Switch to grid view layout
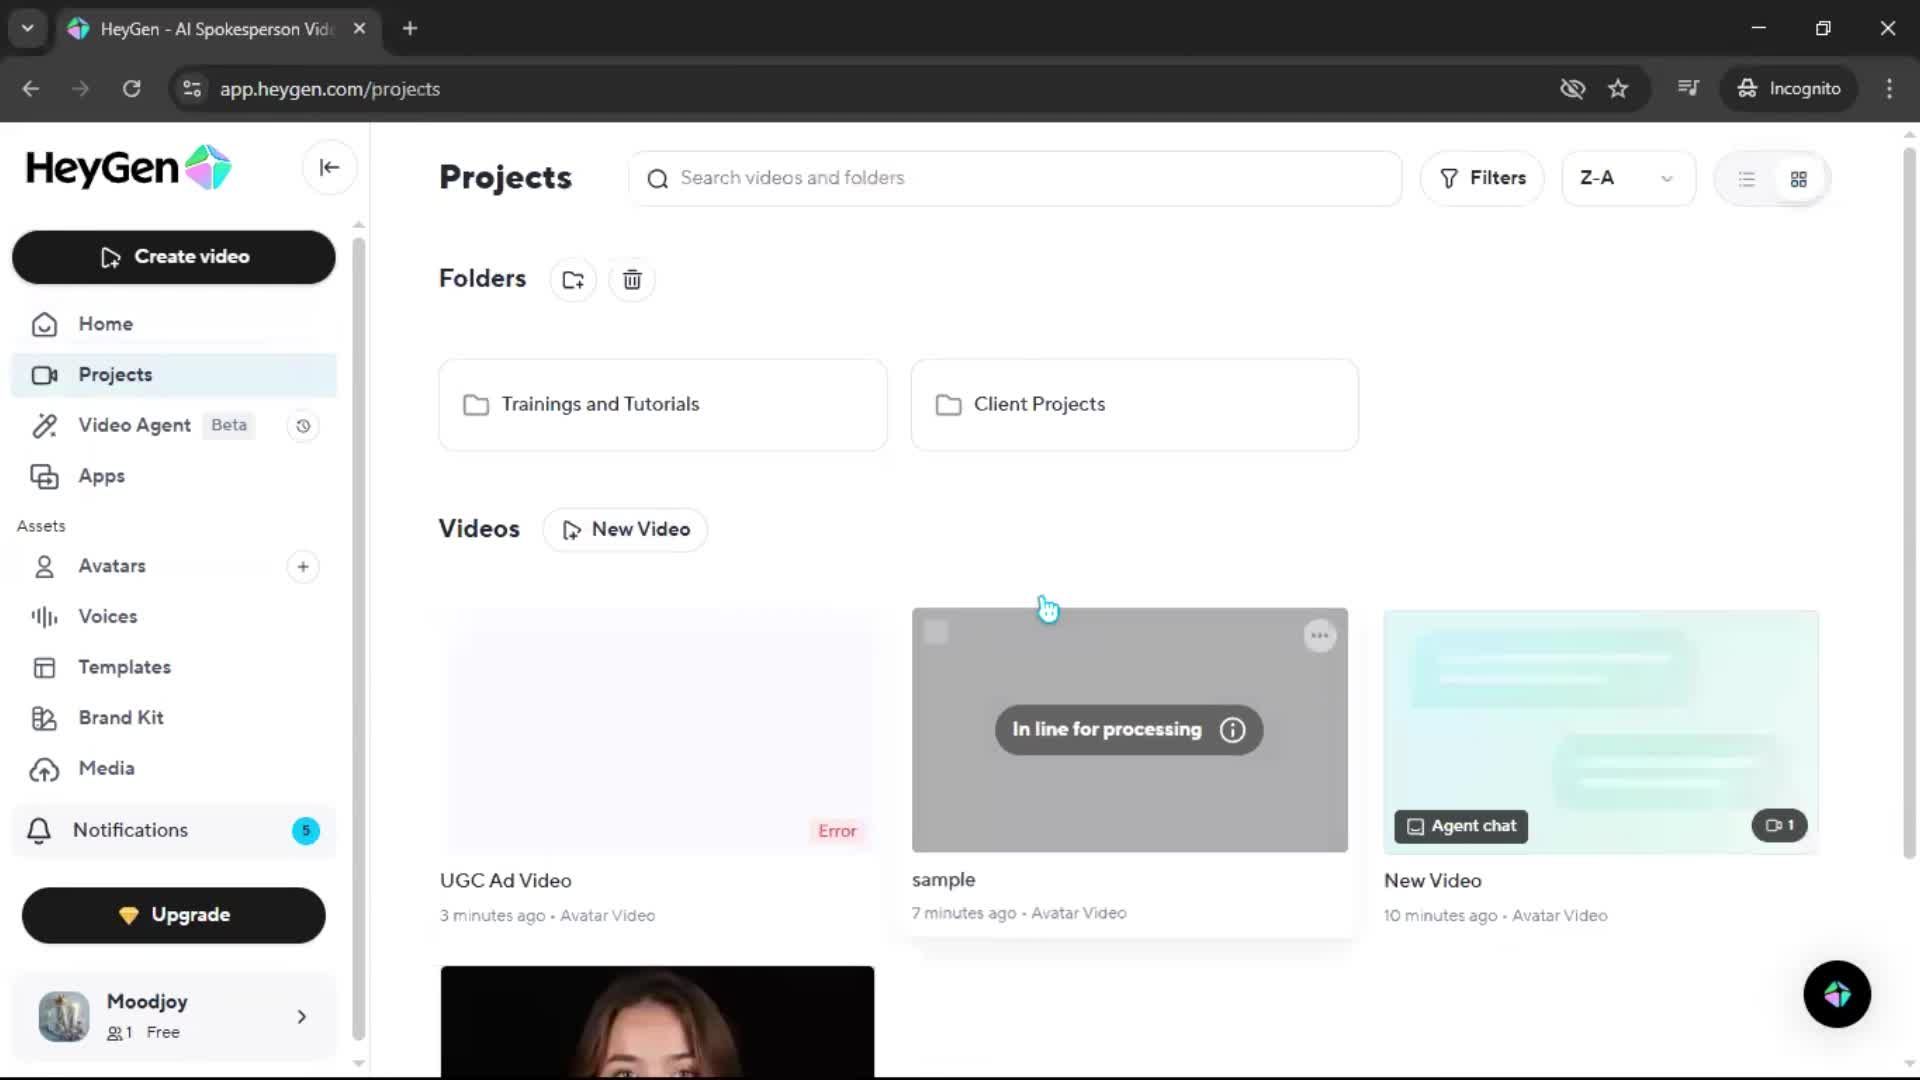The height and width of the screenshot is (1080, 1920). coord(1798,179)
